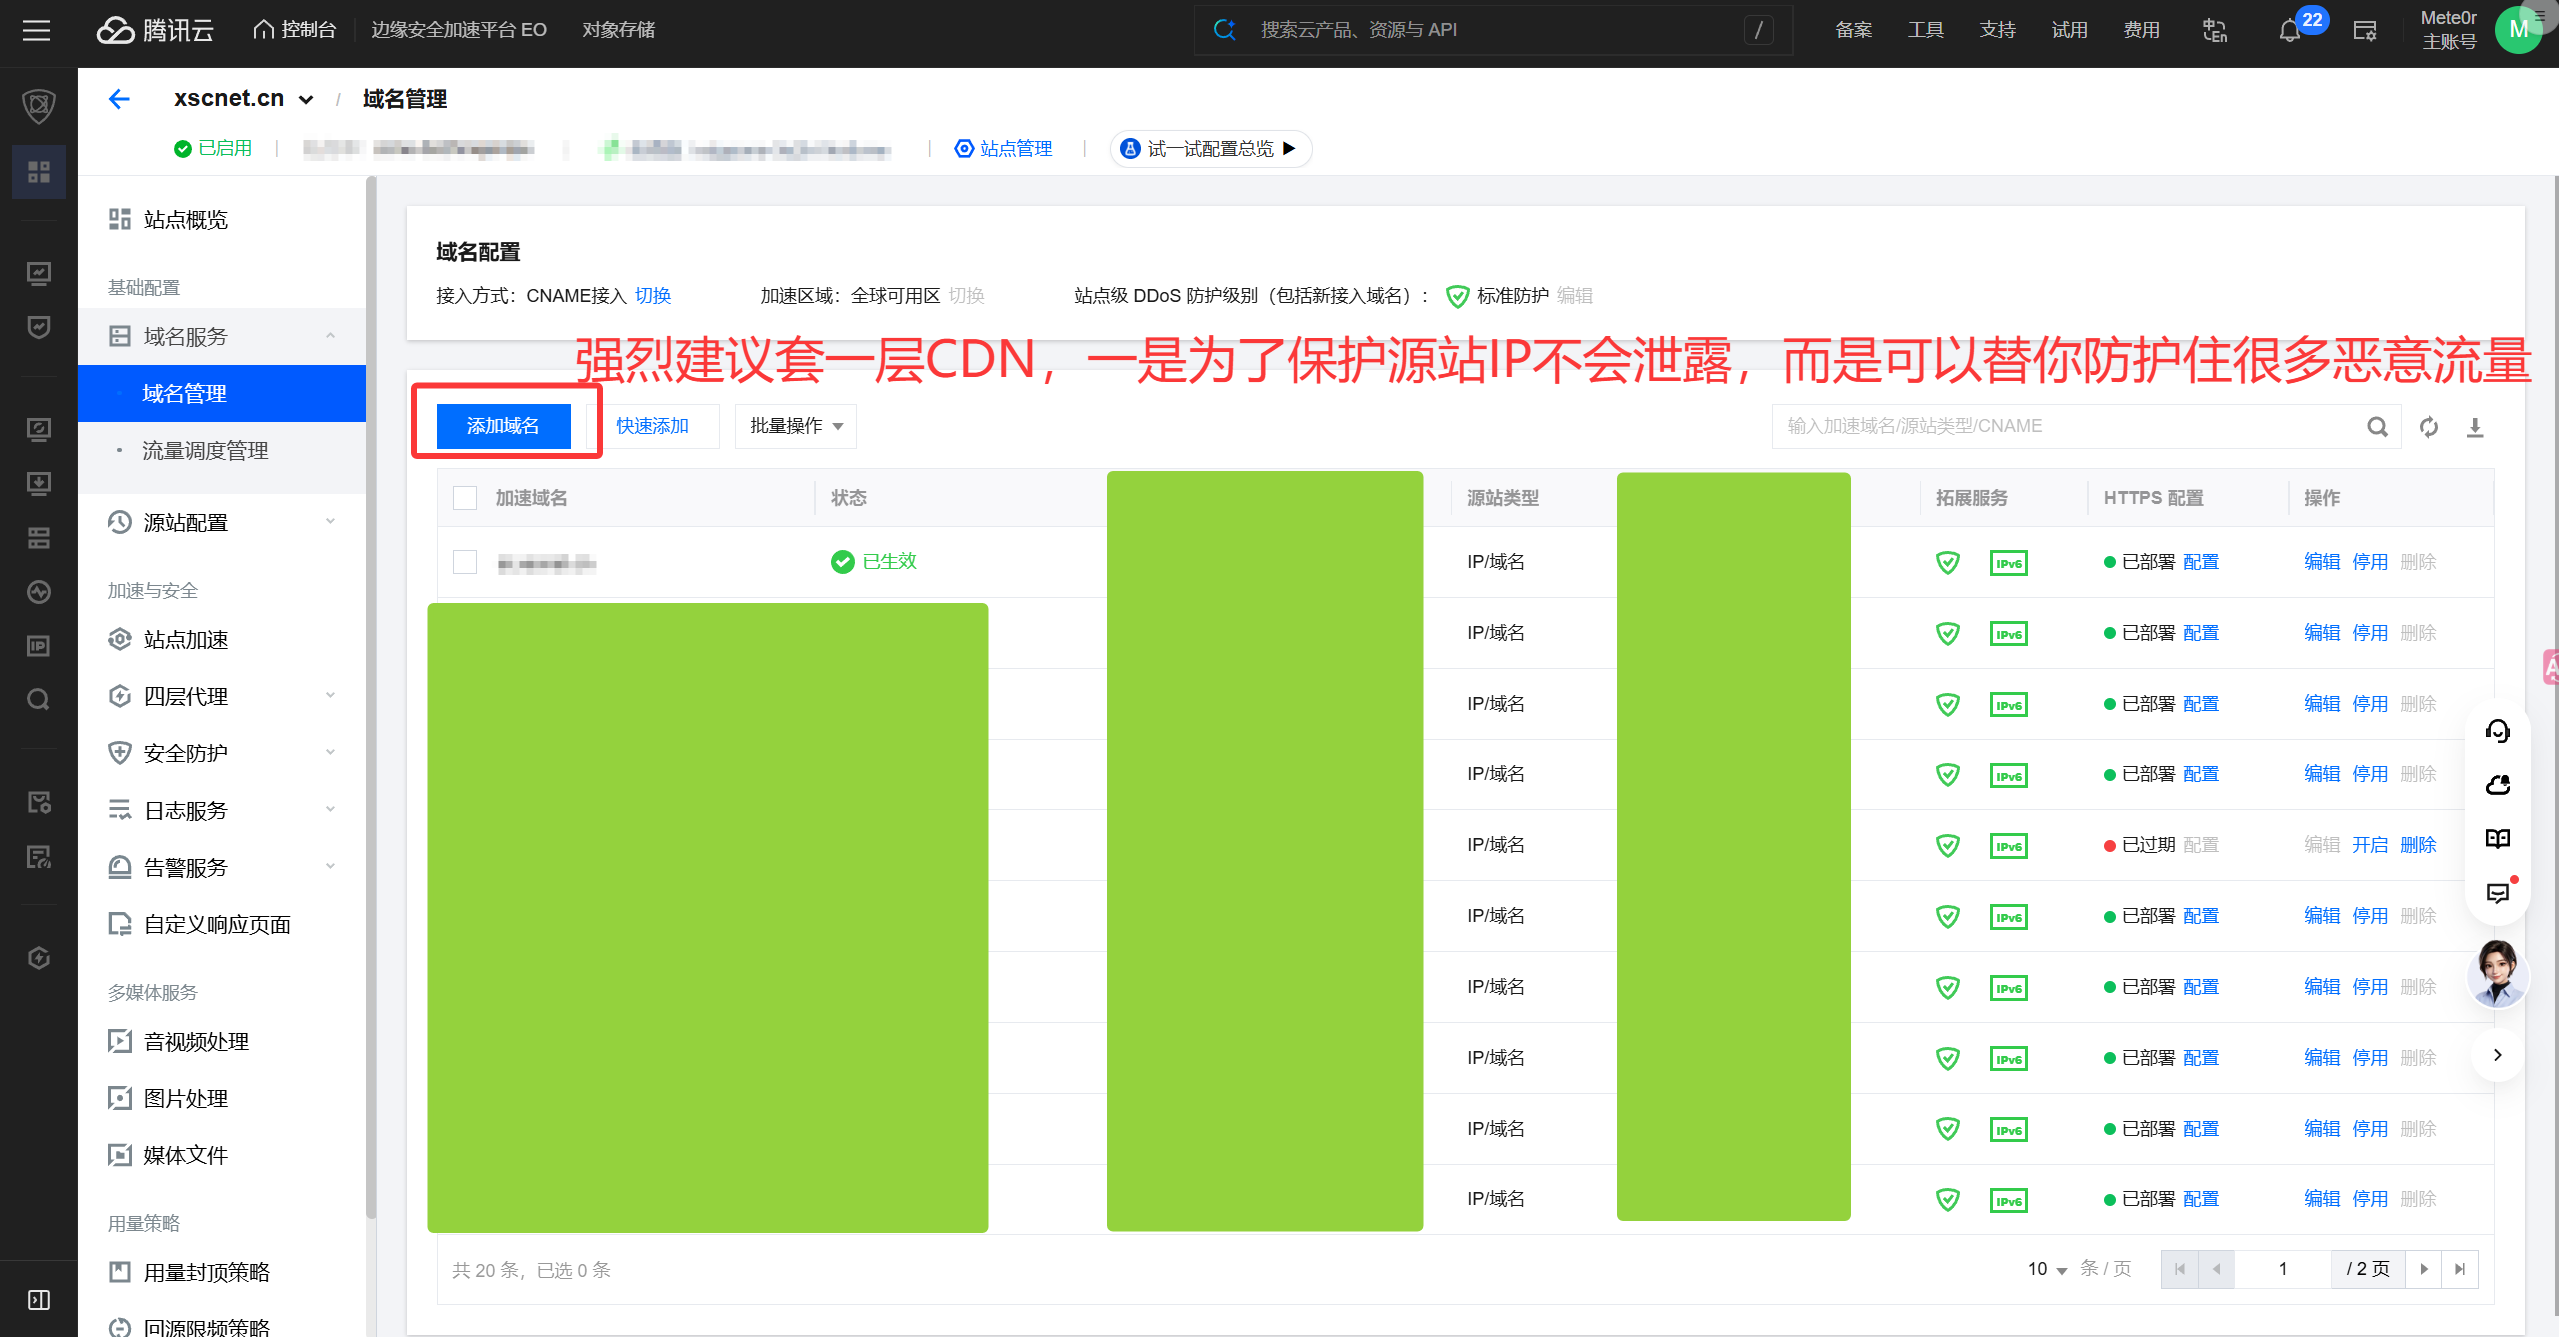Viewport: 2559px width, 1337px height.
Task: Open the notifications bell
Action: point(2289,31)
